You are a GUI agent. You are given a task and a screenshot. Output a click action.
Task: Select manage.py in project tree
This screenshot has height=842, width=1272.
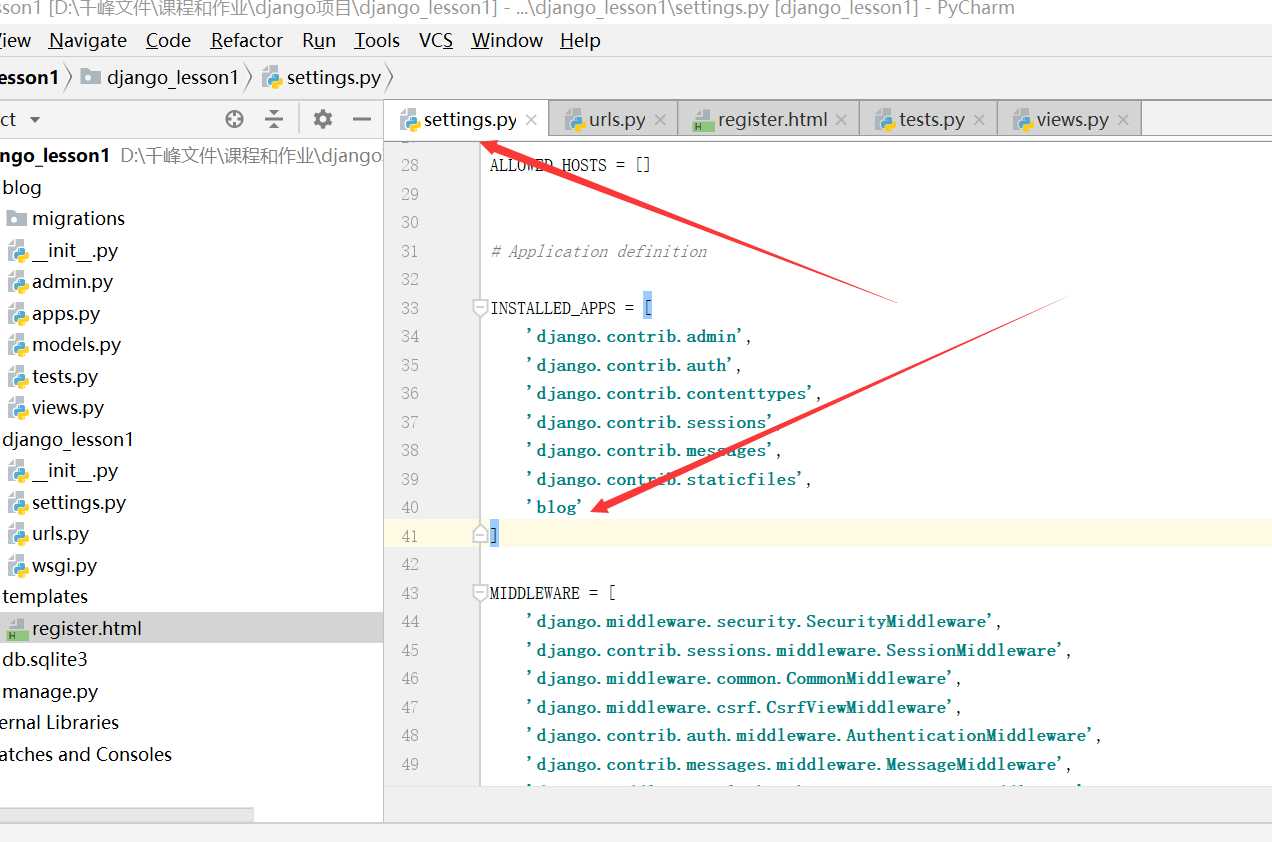tap(50, 691)
